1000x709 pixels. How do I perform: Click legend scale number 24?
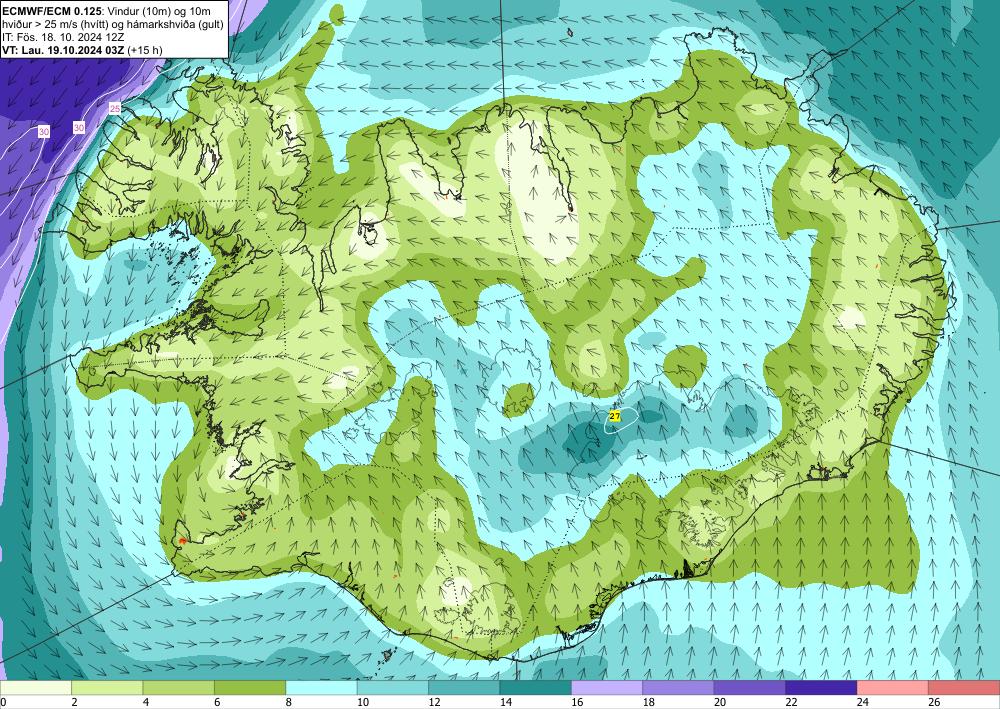pos(863,702)
